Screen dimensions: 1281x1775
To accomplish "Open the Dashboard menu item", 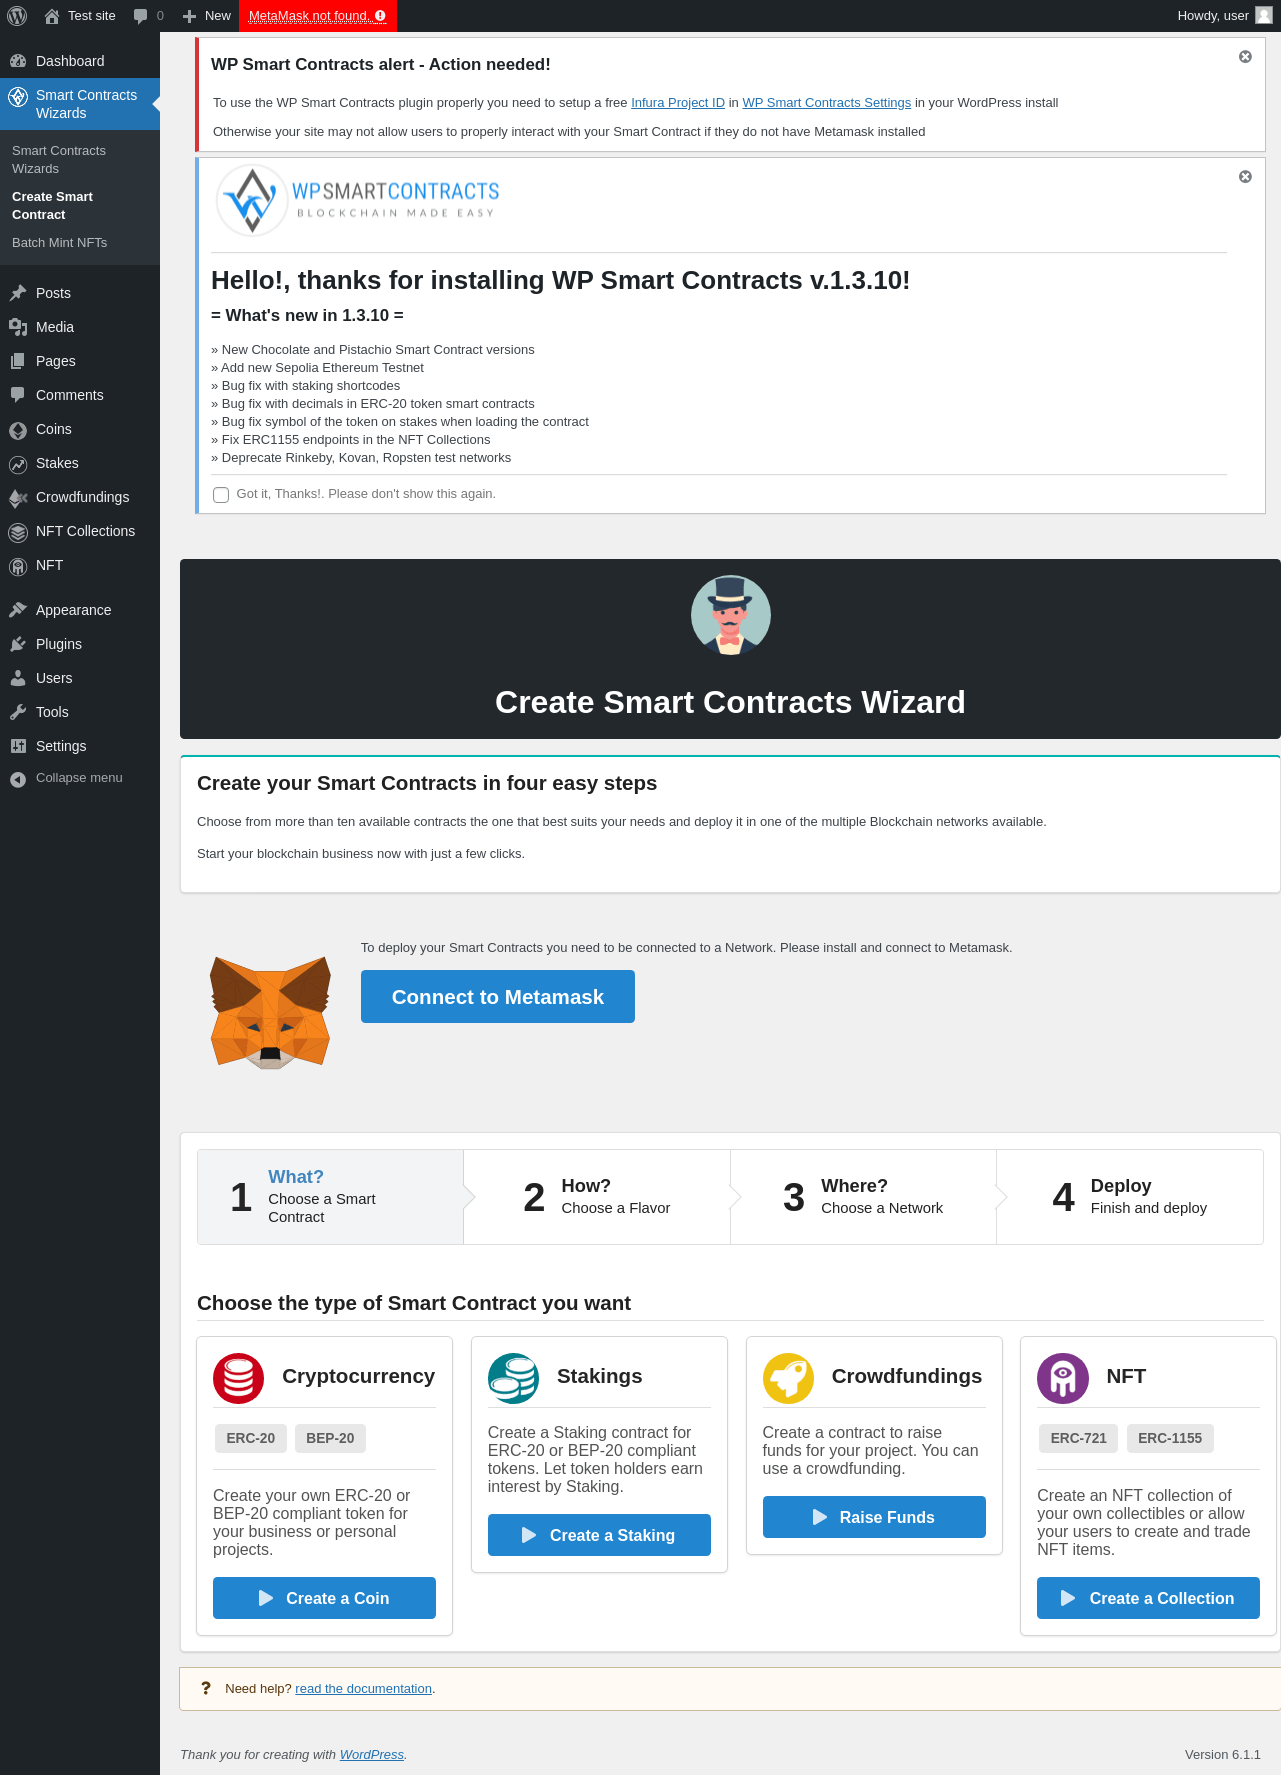I will [x=80, y=61].
